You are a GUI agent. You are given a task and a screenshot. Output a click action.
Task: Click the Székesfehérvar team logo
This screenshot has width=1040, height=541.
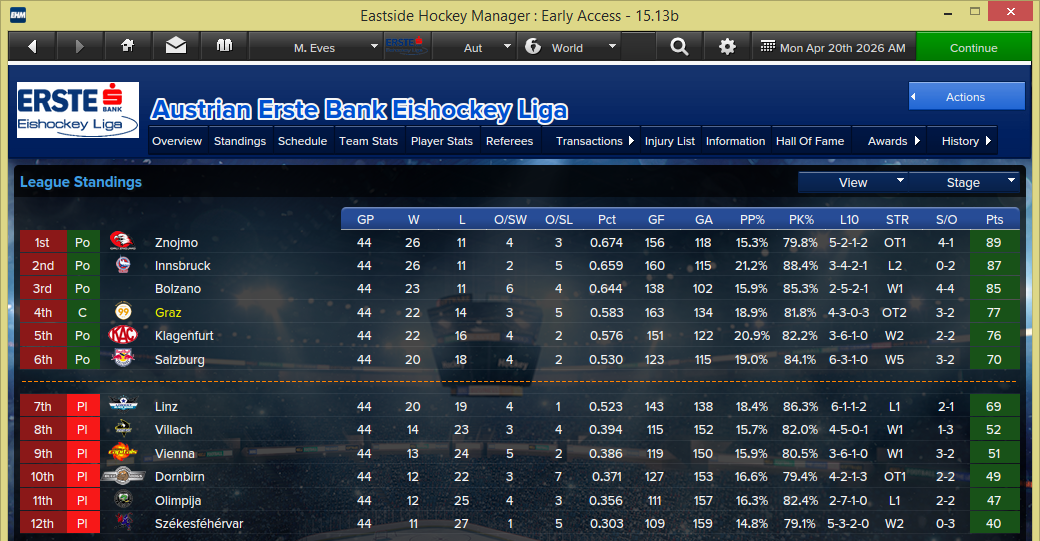pyautogui.click(x=123, y=522)
